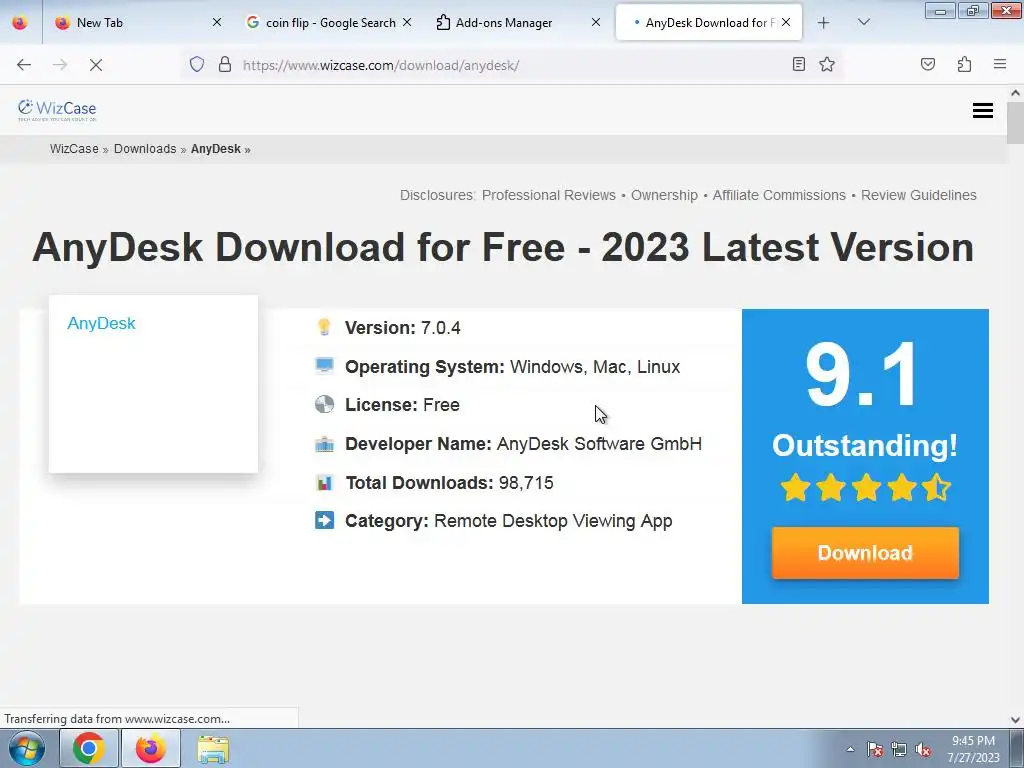This screenshot has width=1024, height=768.
Task: Click Firefox taskbar icon
Action: pos(151,748)
